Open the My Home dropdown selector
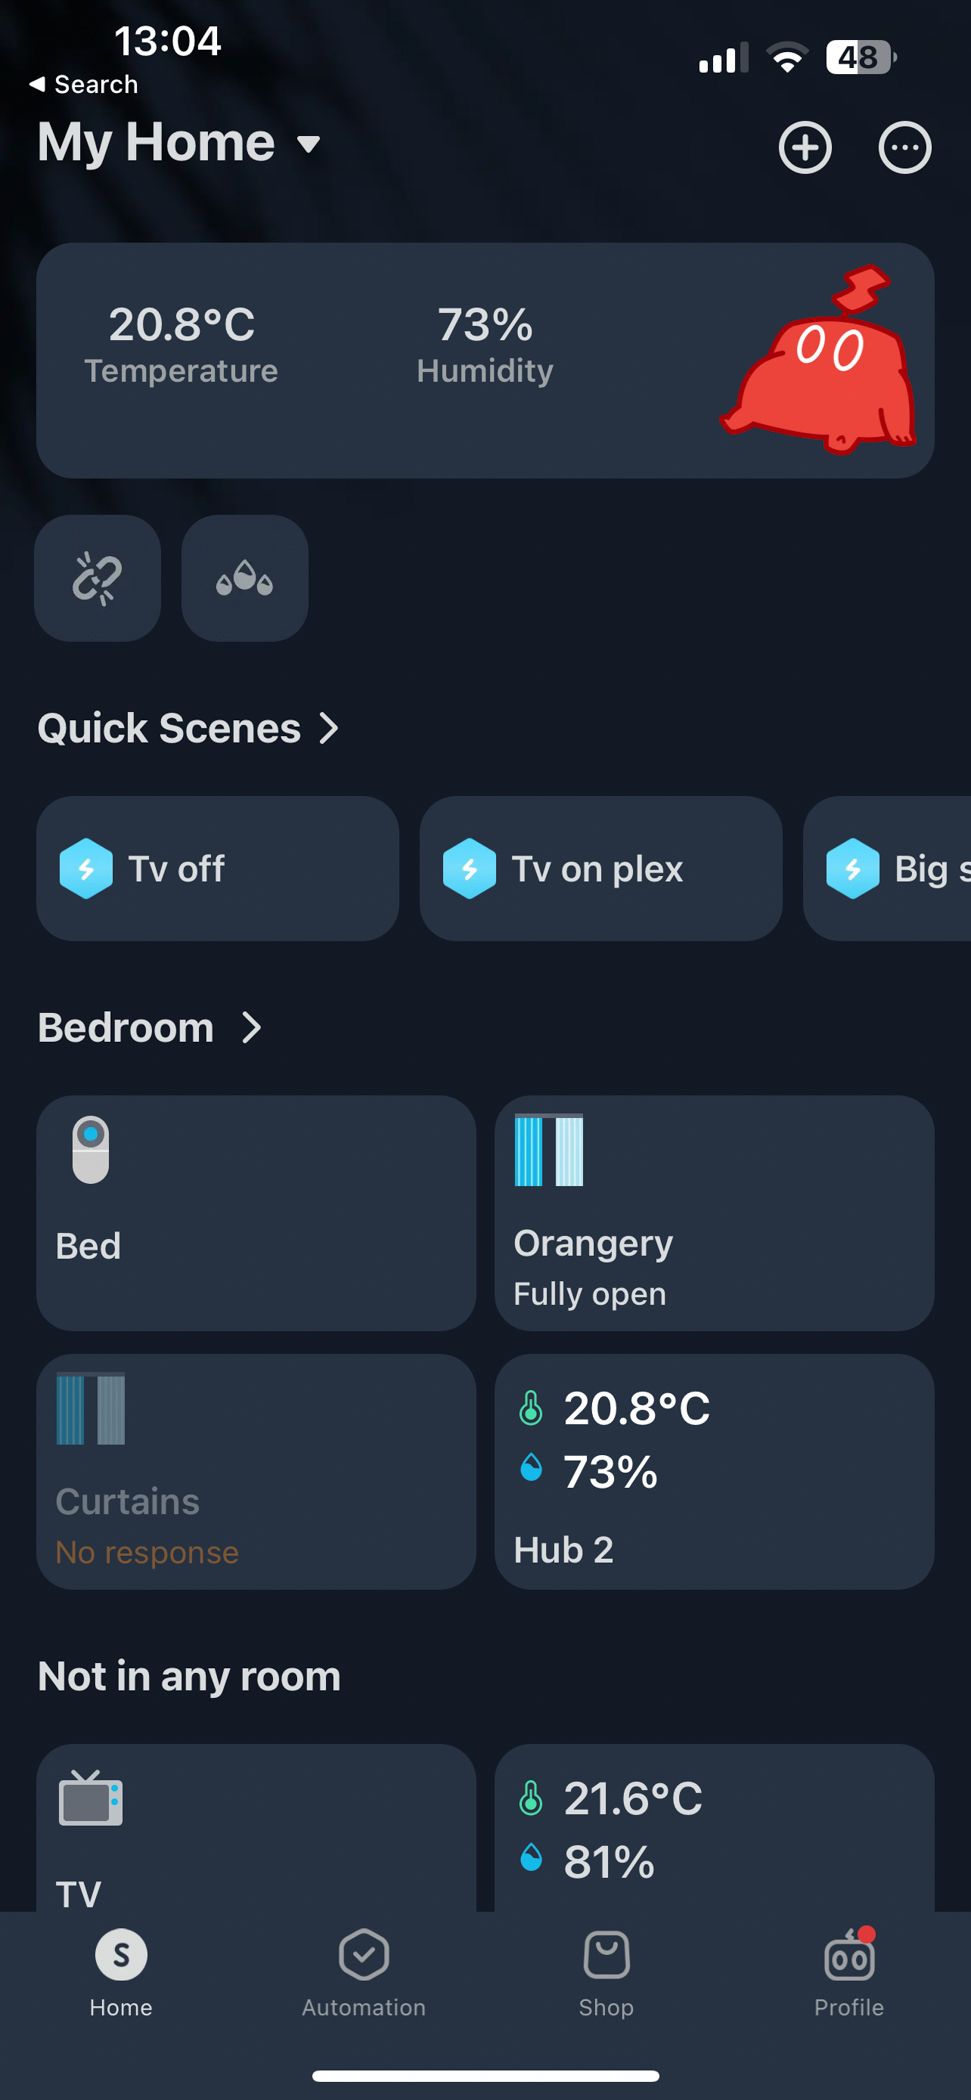Screen dimensions: 971x2100 180,143
